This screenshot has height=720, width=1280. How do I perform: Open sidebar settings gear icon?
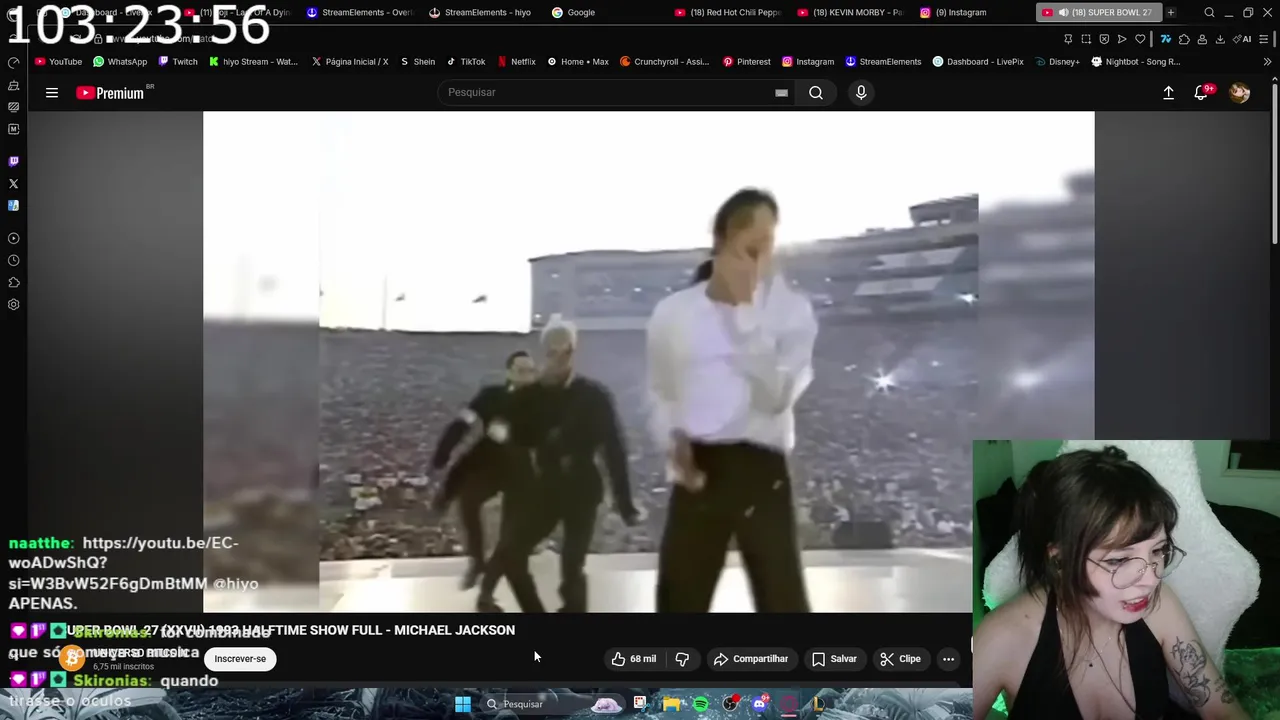click(13, 305)
